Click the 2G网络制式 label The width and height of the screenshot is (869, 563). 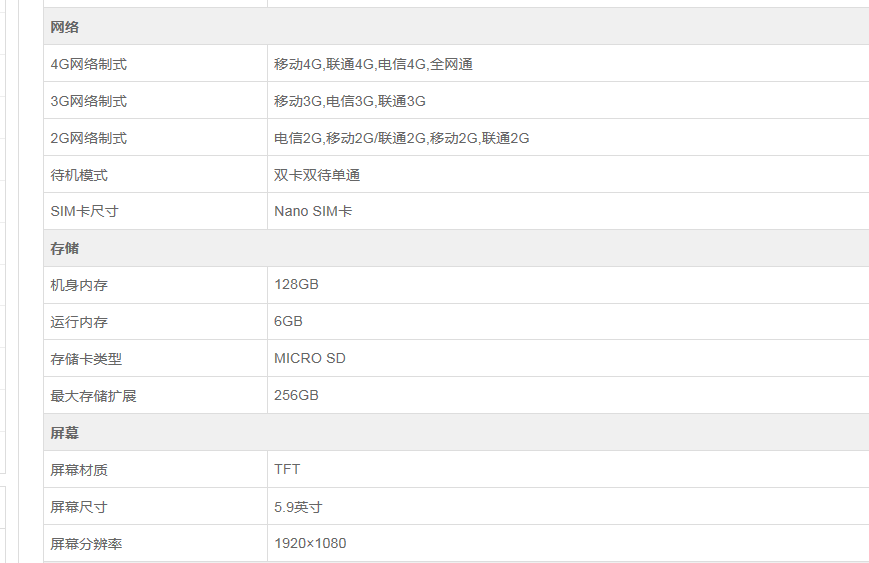tap(89, 138)
